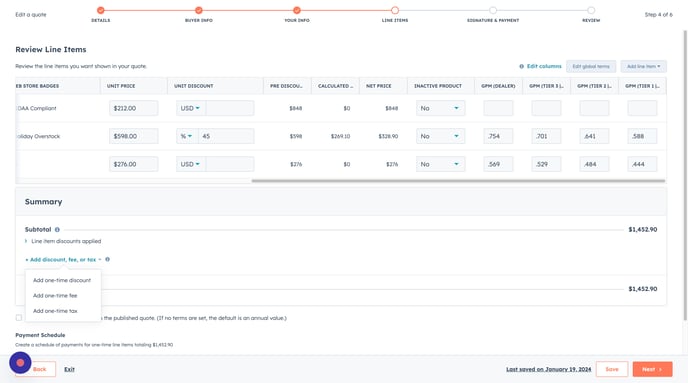Click the unit price field showing $598.00
Image resolution: width=688 pixels, height=383 pixels.
tap(133, 136)
